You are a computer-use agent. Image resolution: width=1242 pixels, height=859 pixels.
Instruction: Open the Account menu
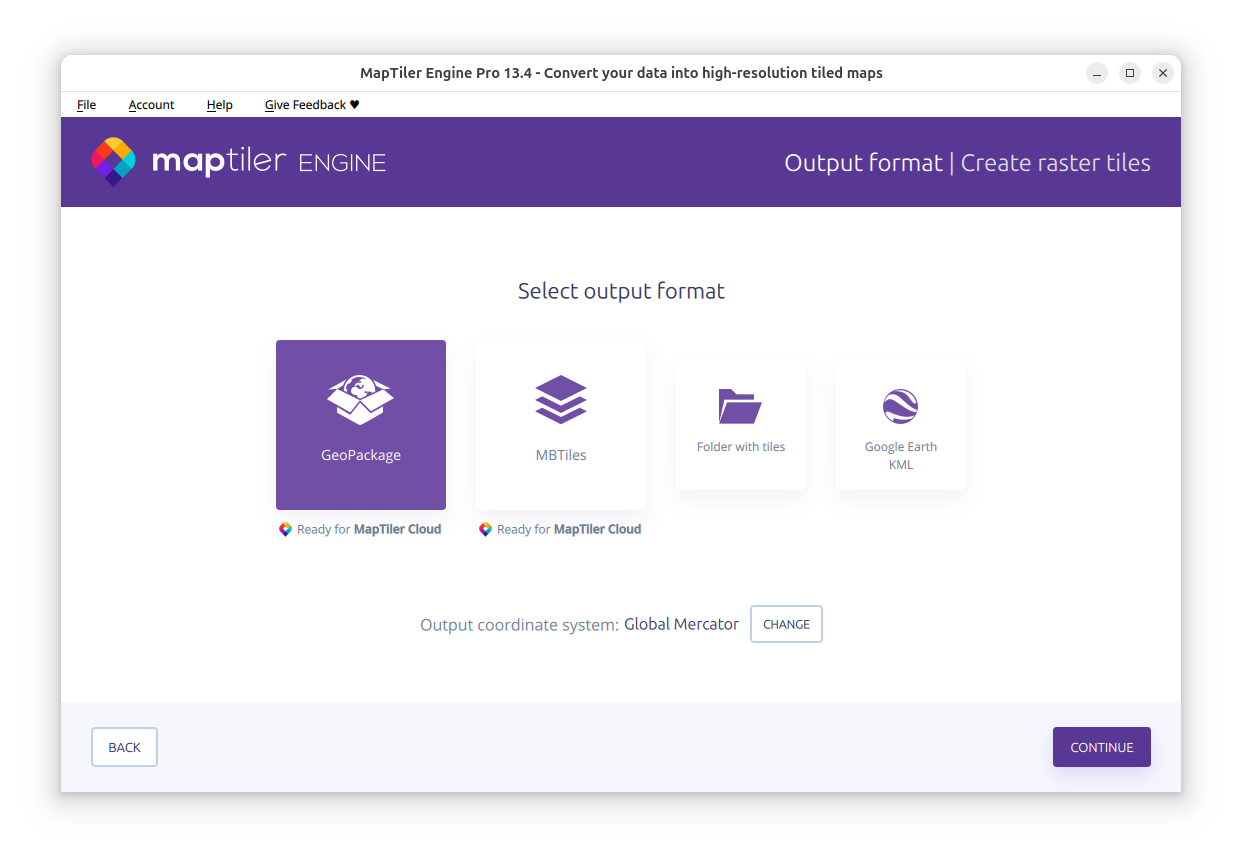[151, 104]
